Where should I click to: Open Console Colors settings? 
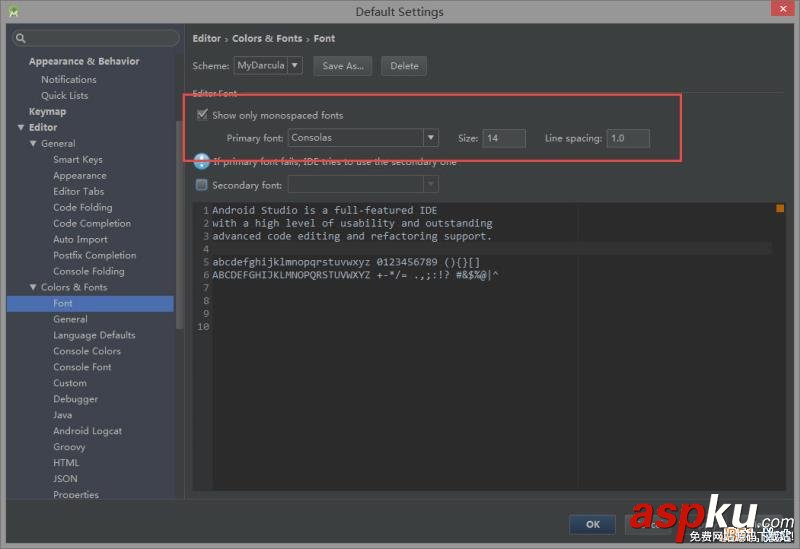pos(87,351)
